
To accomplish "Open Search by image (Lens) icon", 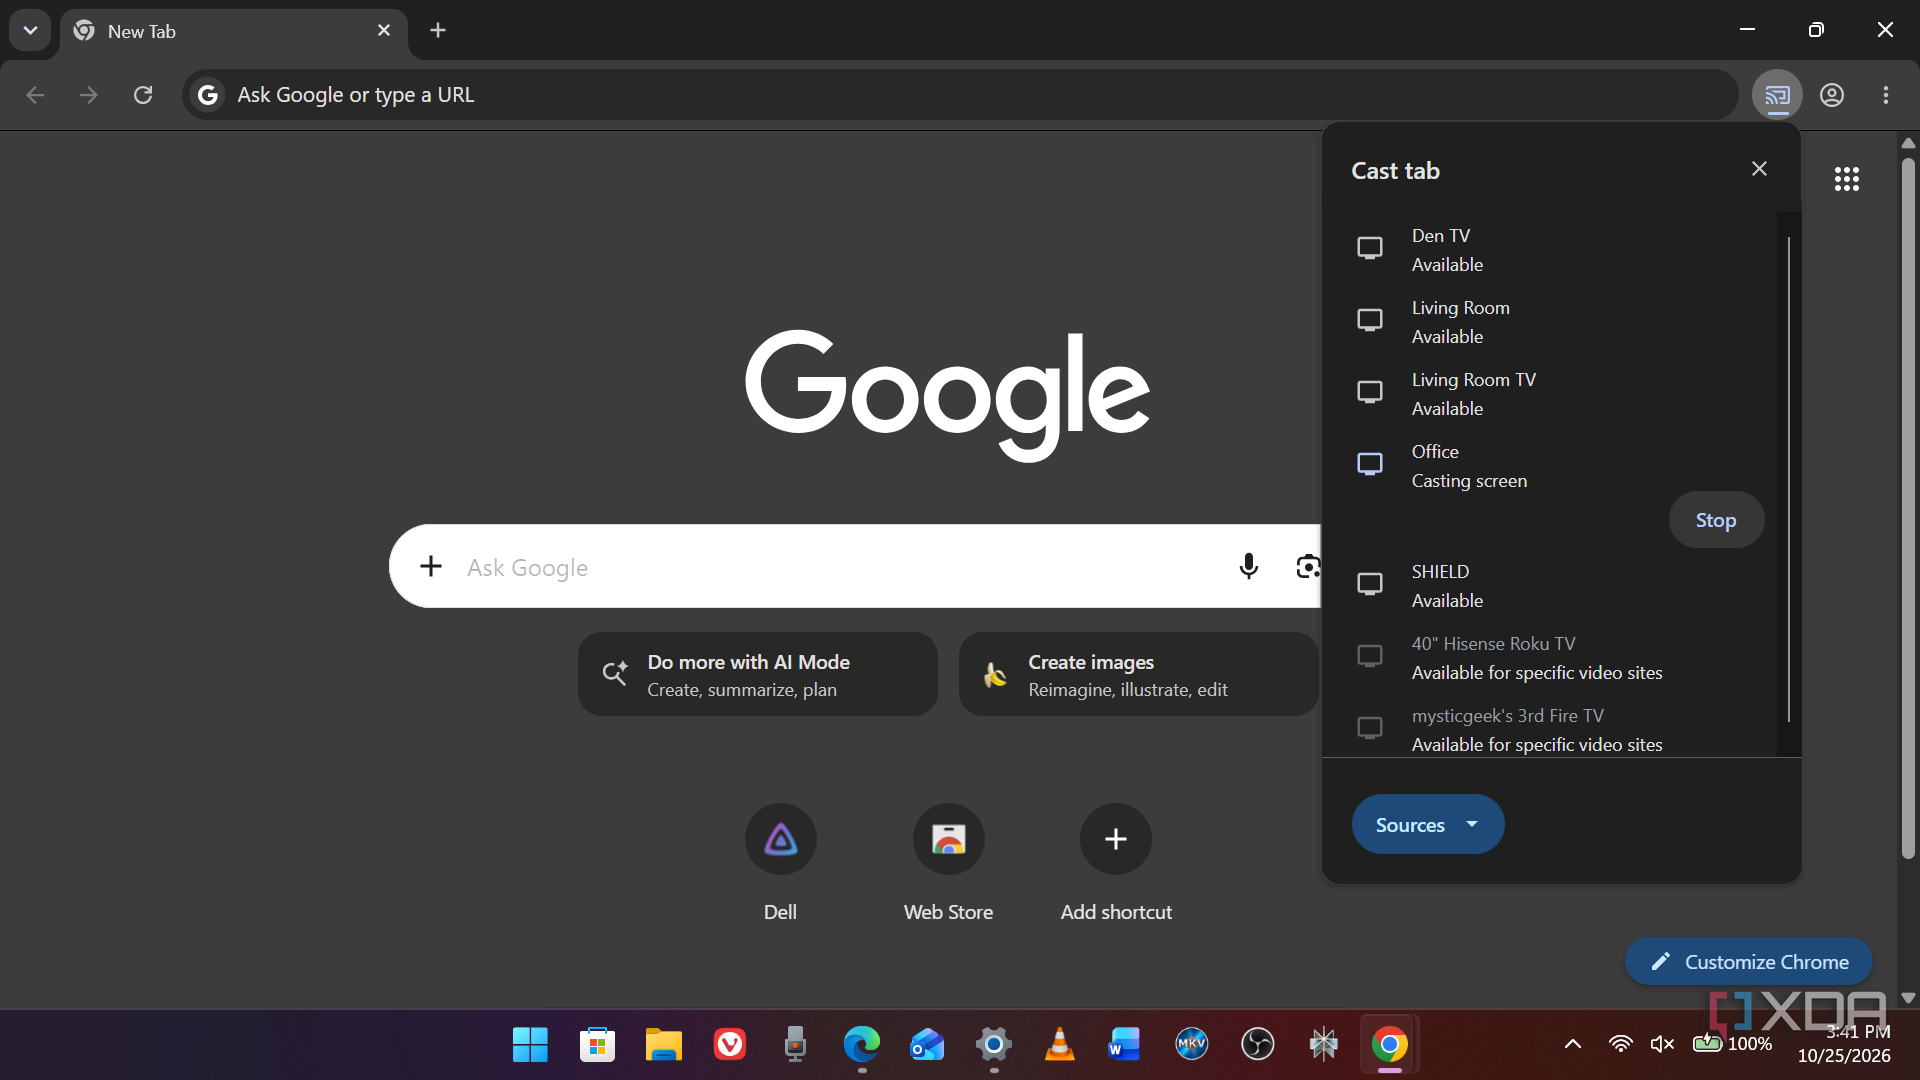I will coord(1308,566).
